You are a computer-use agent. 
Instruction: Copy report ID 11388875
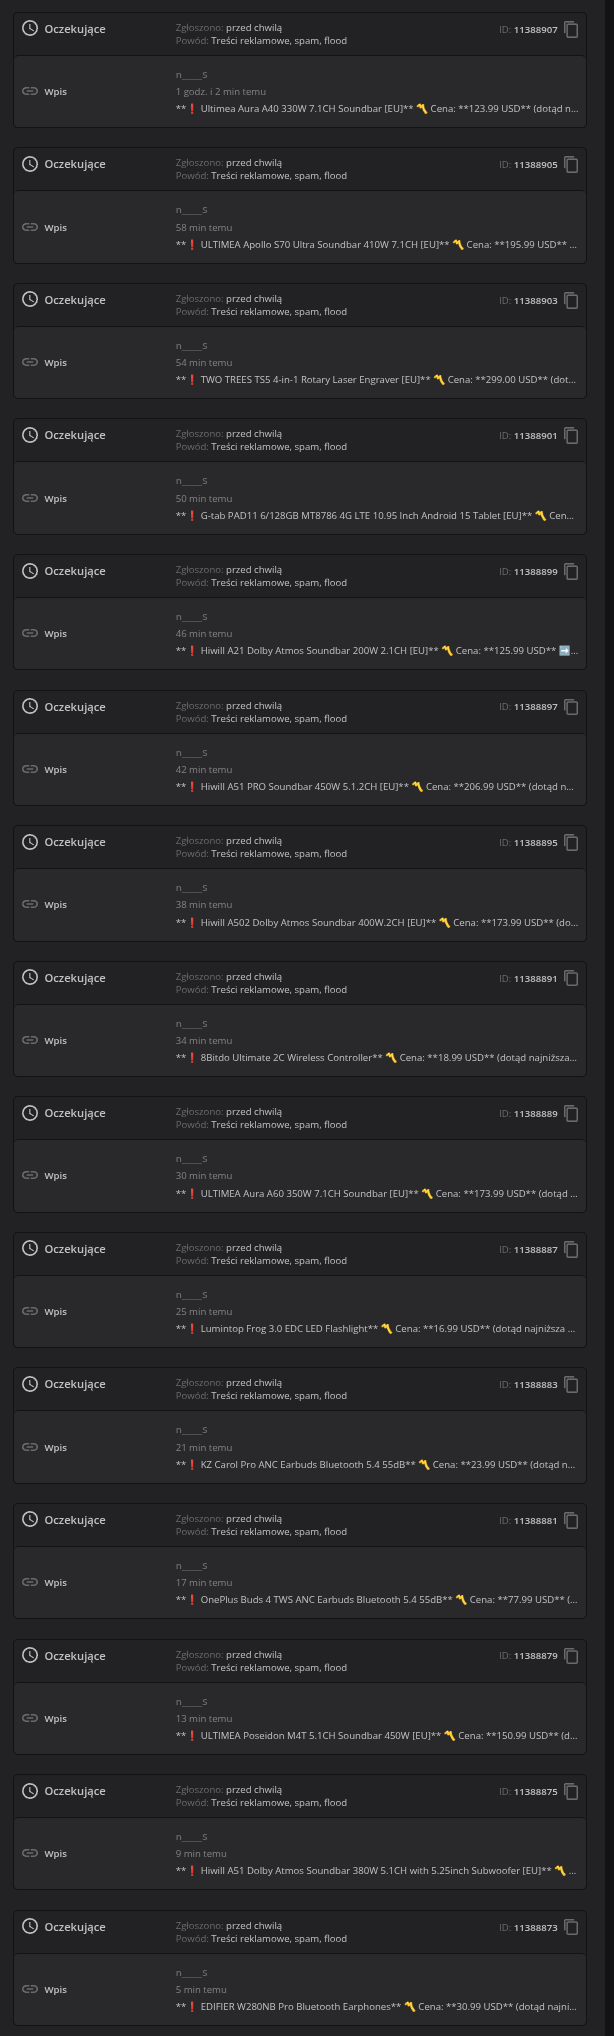[x=571, y=1792]
